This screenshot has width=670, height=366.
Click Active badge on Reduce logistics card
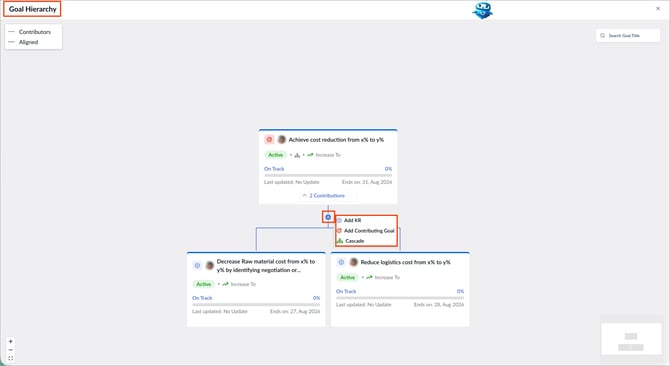pyautogui.click(x=347, y=277)
